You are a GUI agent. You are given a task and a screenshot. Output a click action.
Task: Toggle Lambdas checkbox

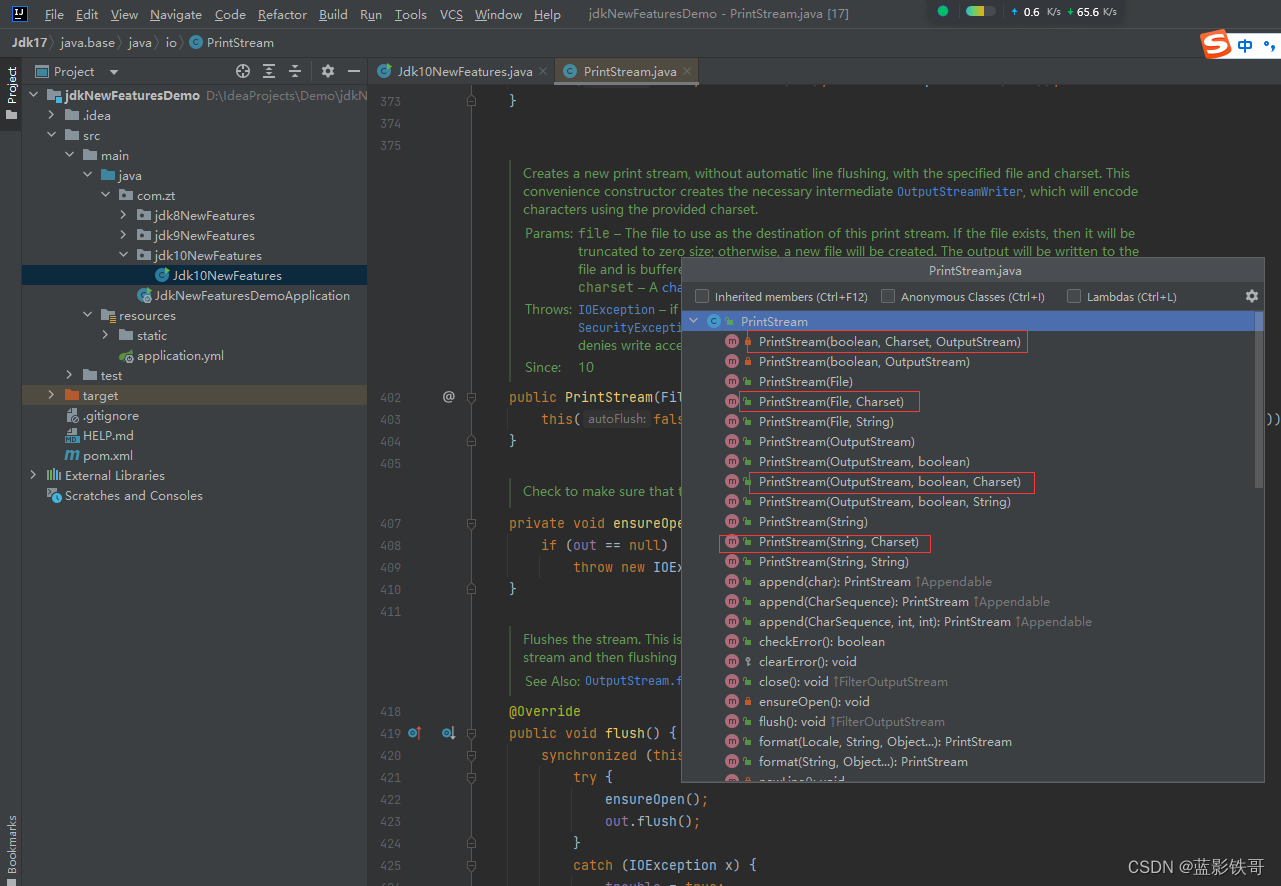click(1074, 296)
